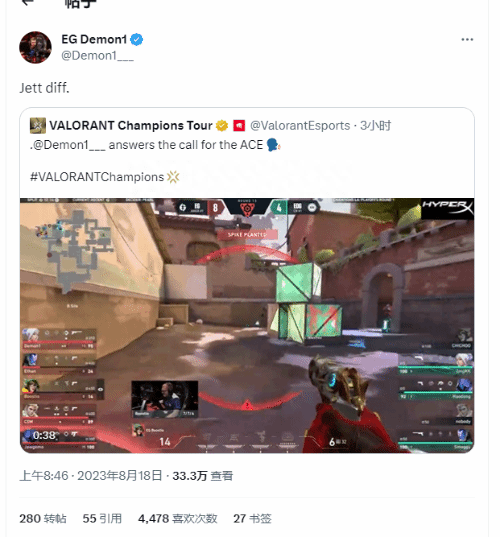Click the 0:38 video duration label
Viewport: 500px width, 537px height.
(45, 436)
